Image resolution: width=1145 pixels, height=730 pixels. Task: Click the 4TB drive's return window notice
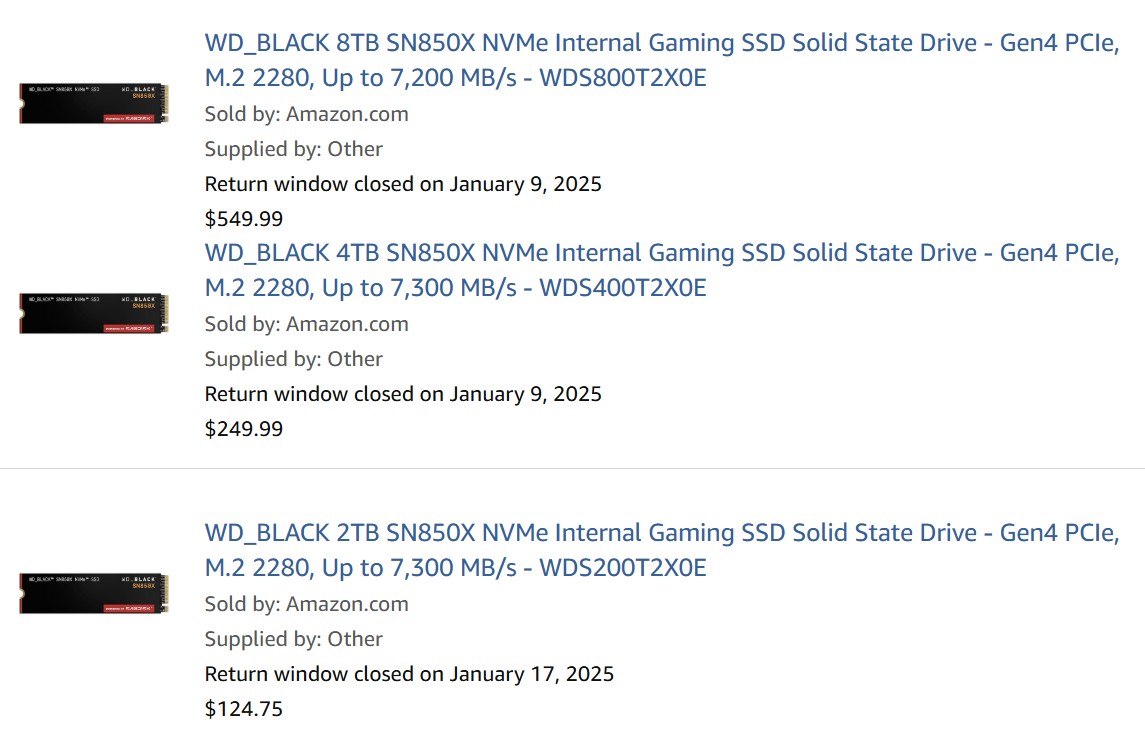pos(402,394)
